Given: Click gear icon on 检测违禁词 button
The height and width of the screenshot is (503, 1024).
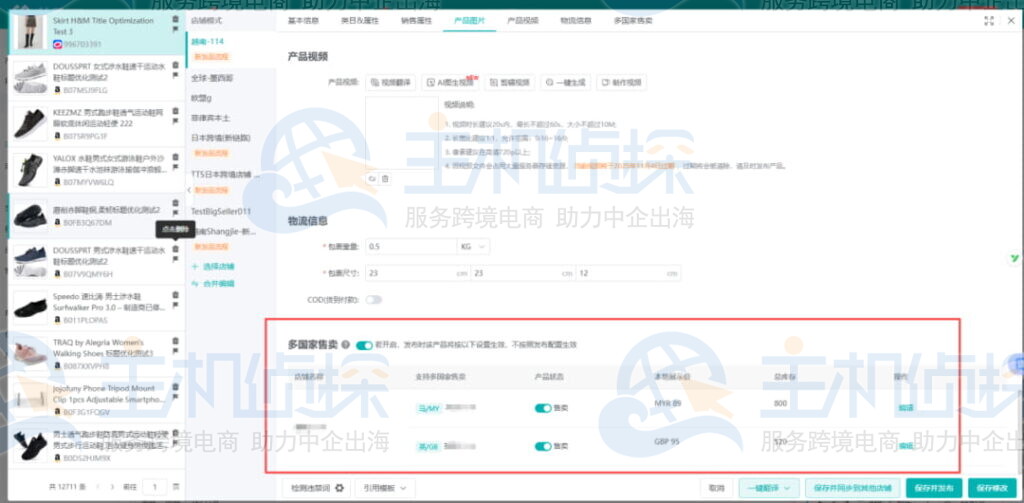Looking at the screenshot, I should tap(339, 488).
